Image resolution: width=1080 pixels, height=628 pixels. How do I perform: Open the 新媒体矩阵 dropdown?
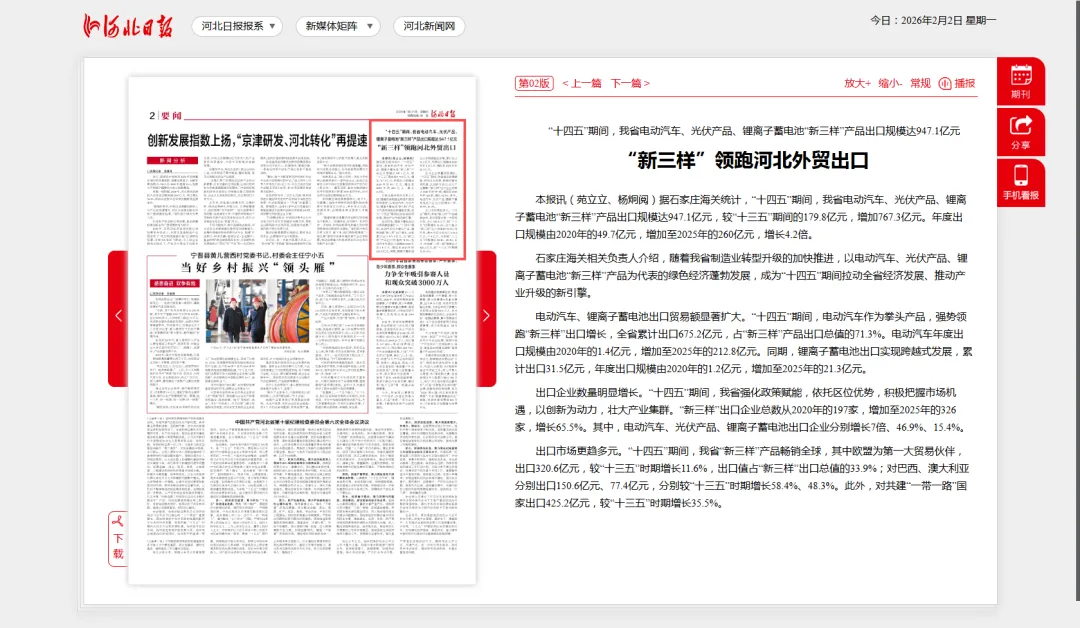tap(338, 26)
